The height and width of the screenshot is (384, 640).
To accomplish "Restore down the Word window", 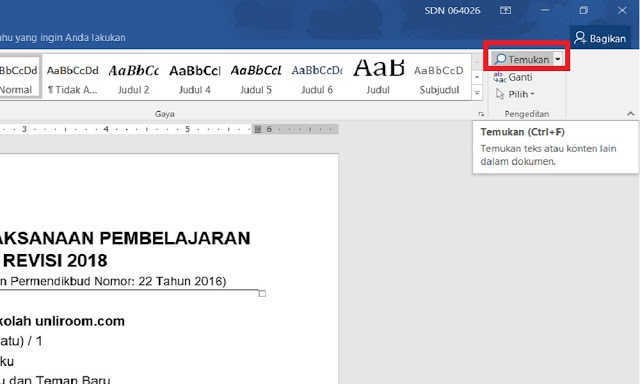I will (584, 11).
